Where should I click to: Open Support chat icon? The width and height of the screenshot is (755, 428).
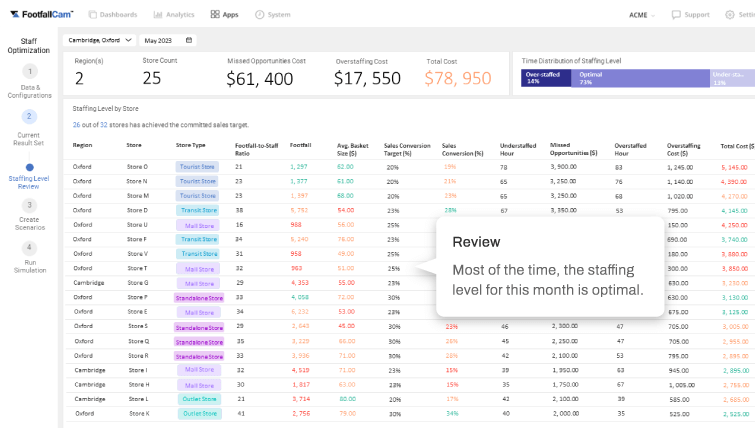pyautogui.click(x=676, y=14)
